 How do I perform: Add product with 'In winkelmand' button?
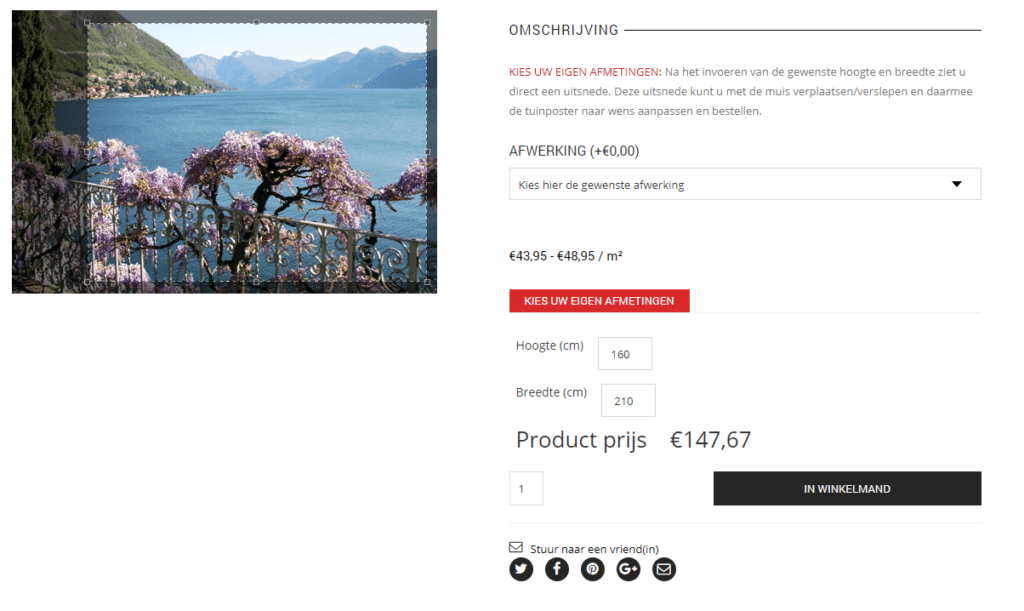(847, 488)
